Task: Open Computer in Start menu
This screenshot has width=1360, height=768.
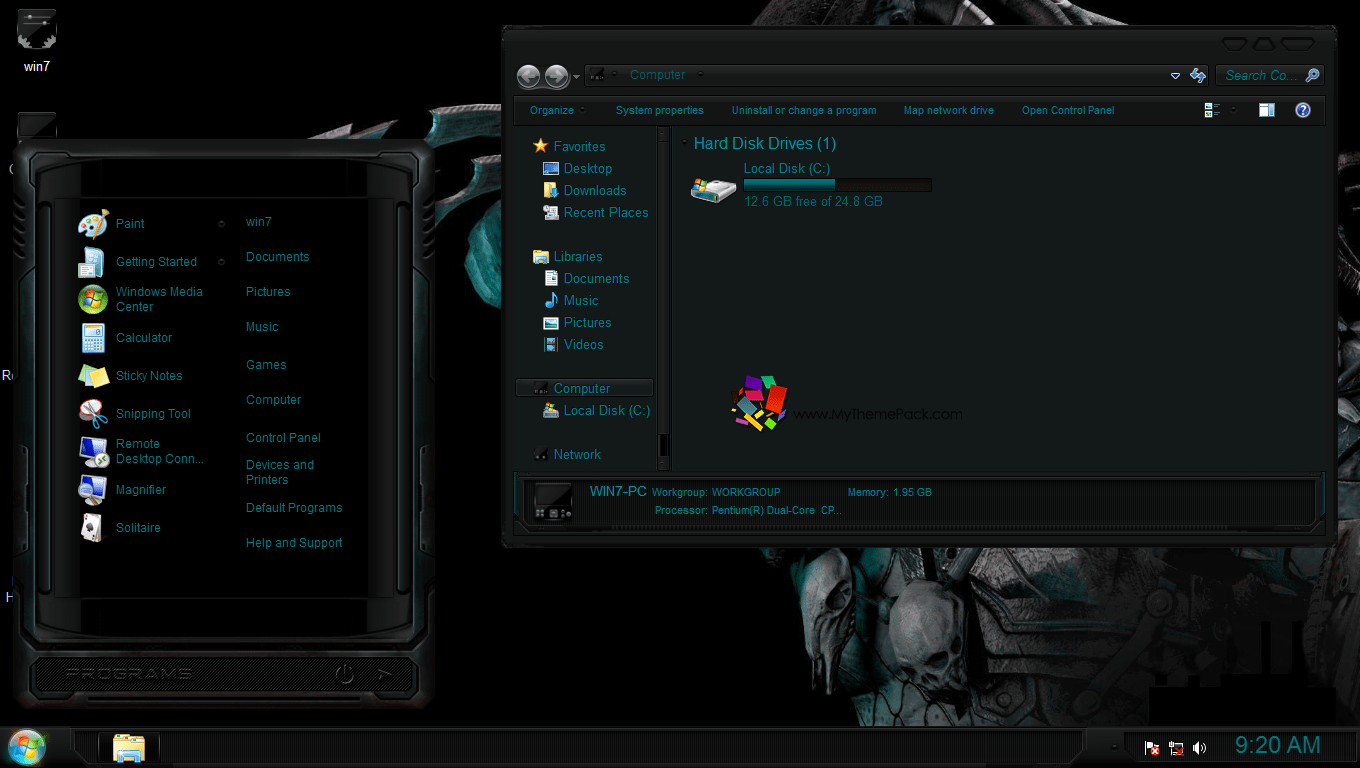Action: 274,400
